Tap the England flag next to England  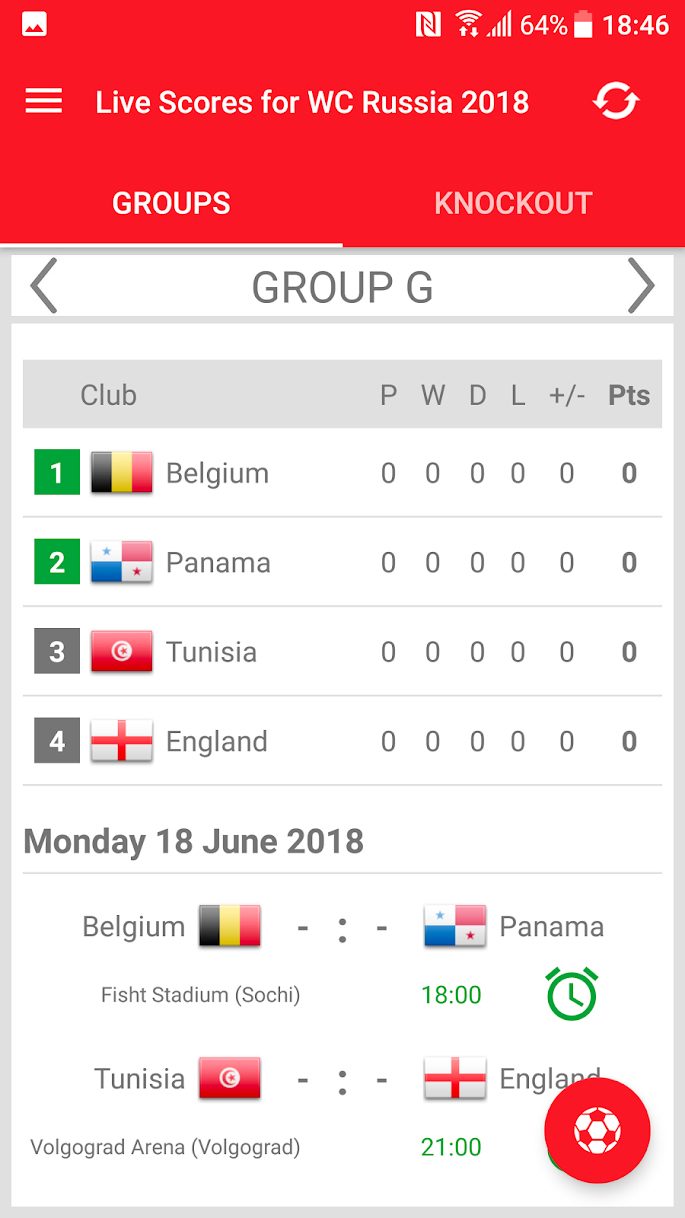click(121, 741)
